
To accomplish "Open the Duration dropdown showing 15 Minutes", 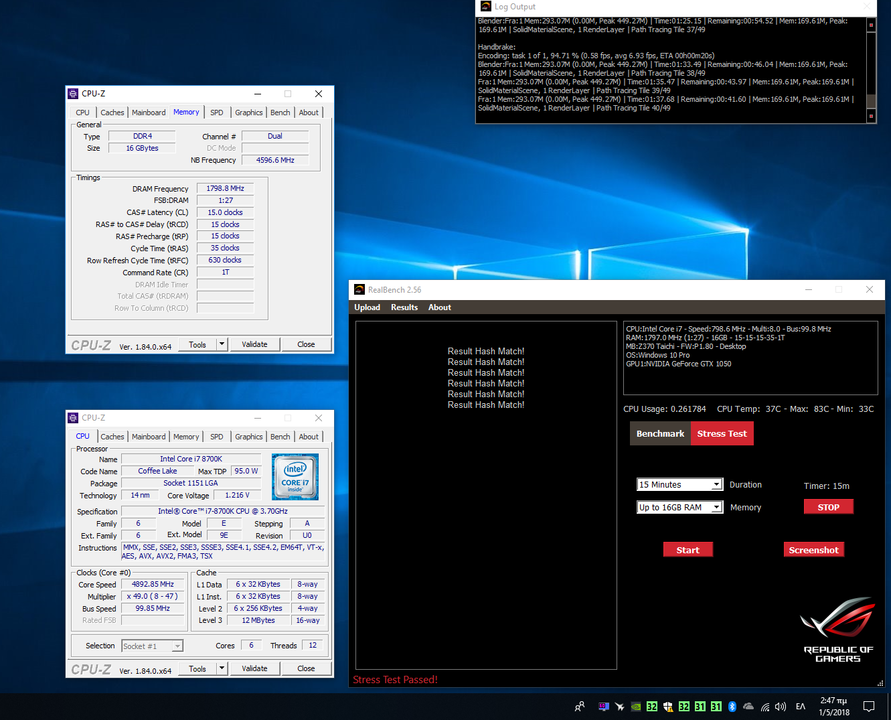I will [680, 485].
